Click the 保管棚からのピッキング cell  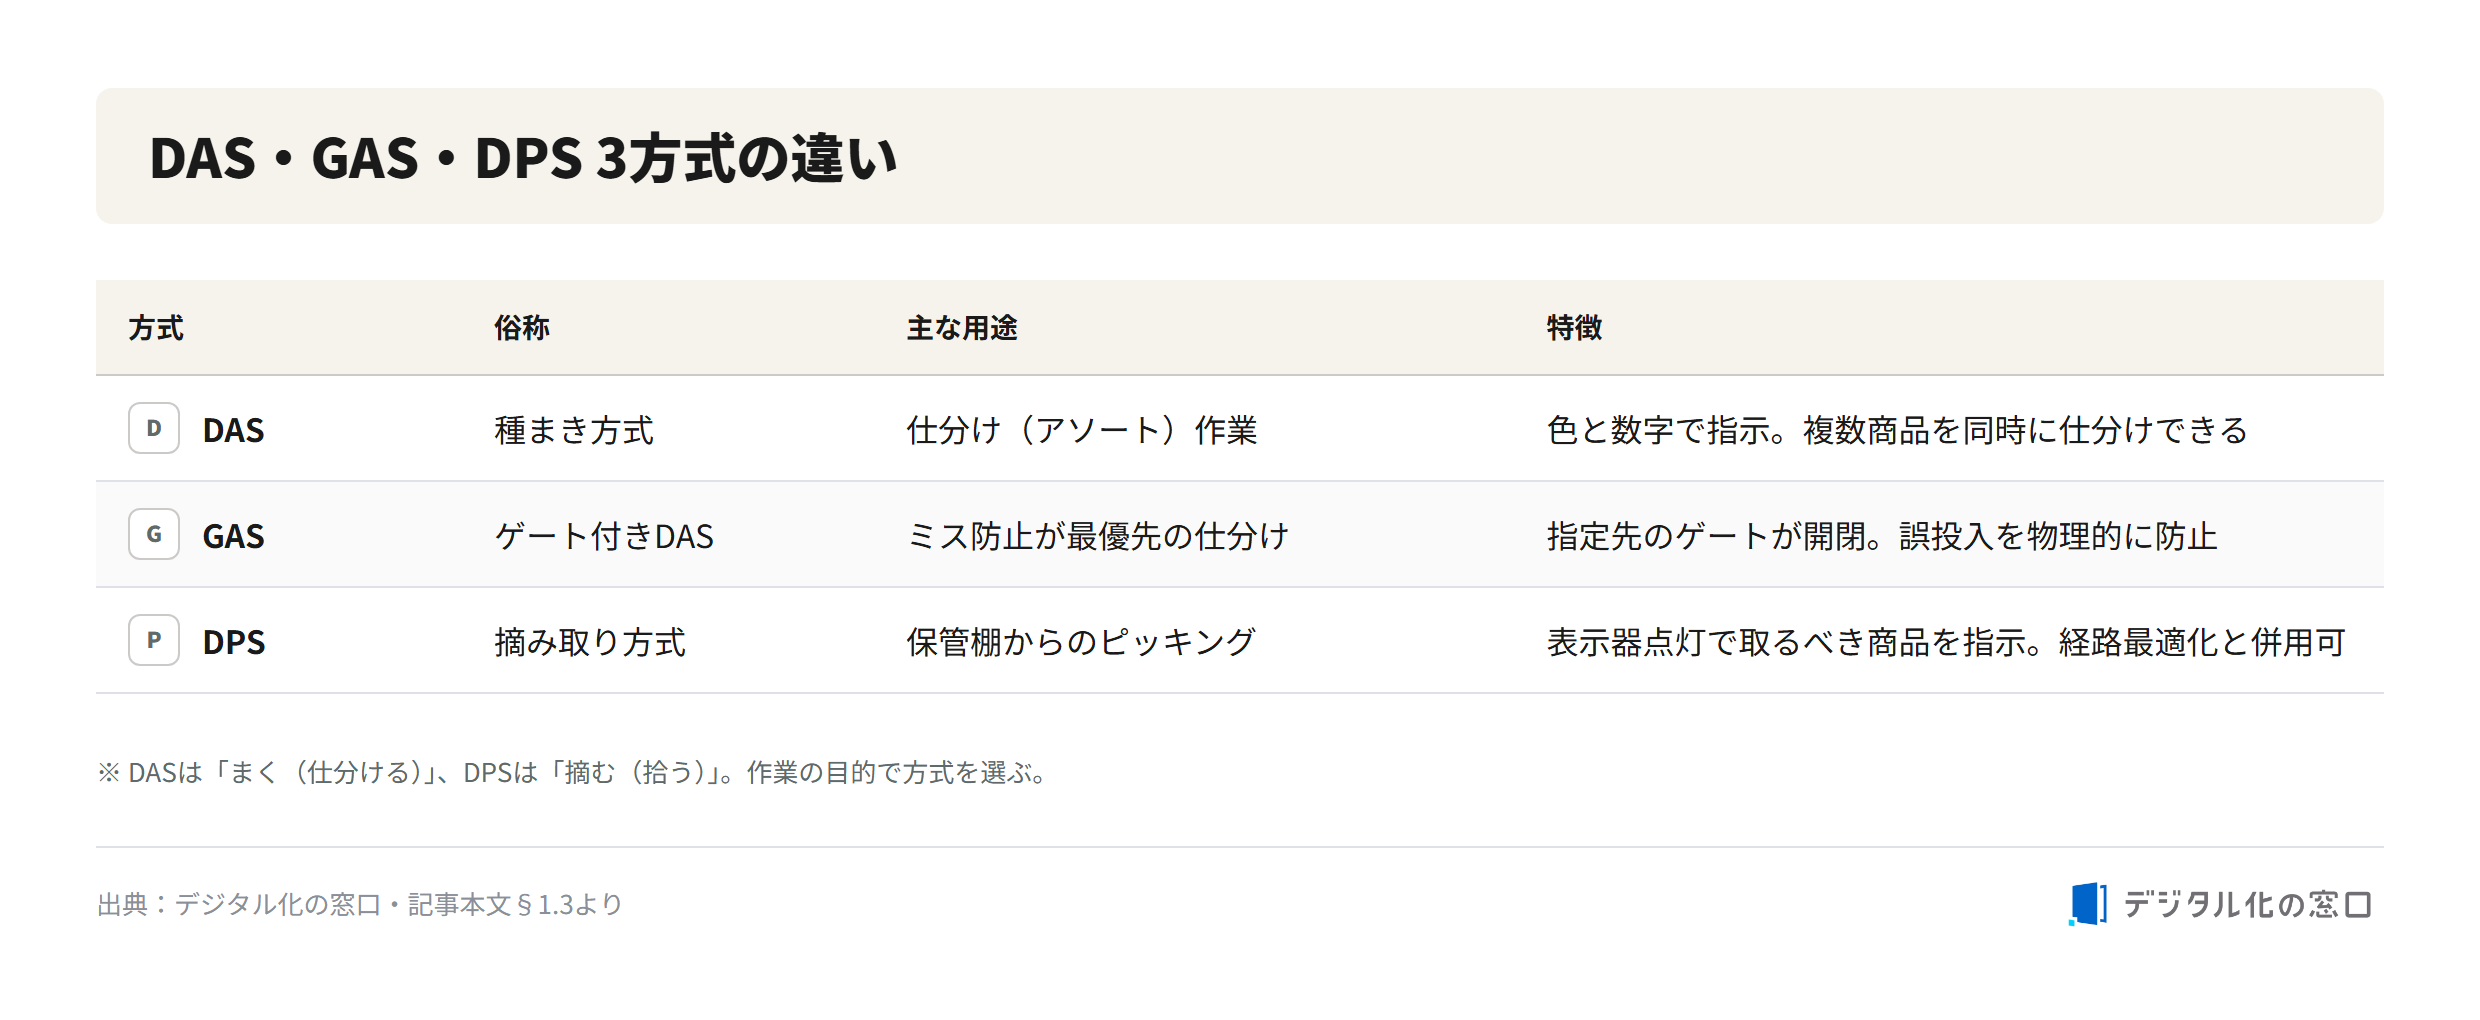point(1081,642)
